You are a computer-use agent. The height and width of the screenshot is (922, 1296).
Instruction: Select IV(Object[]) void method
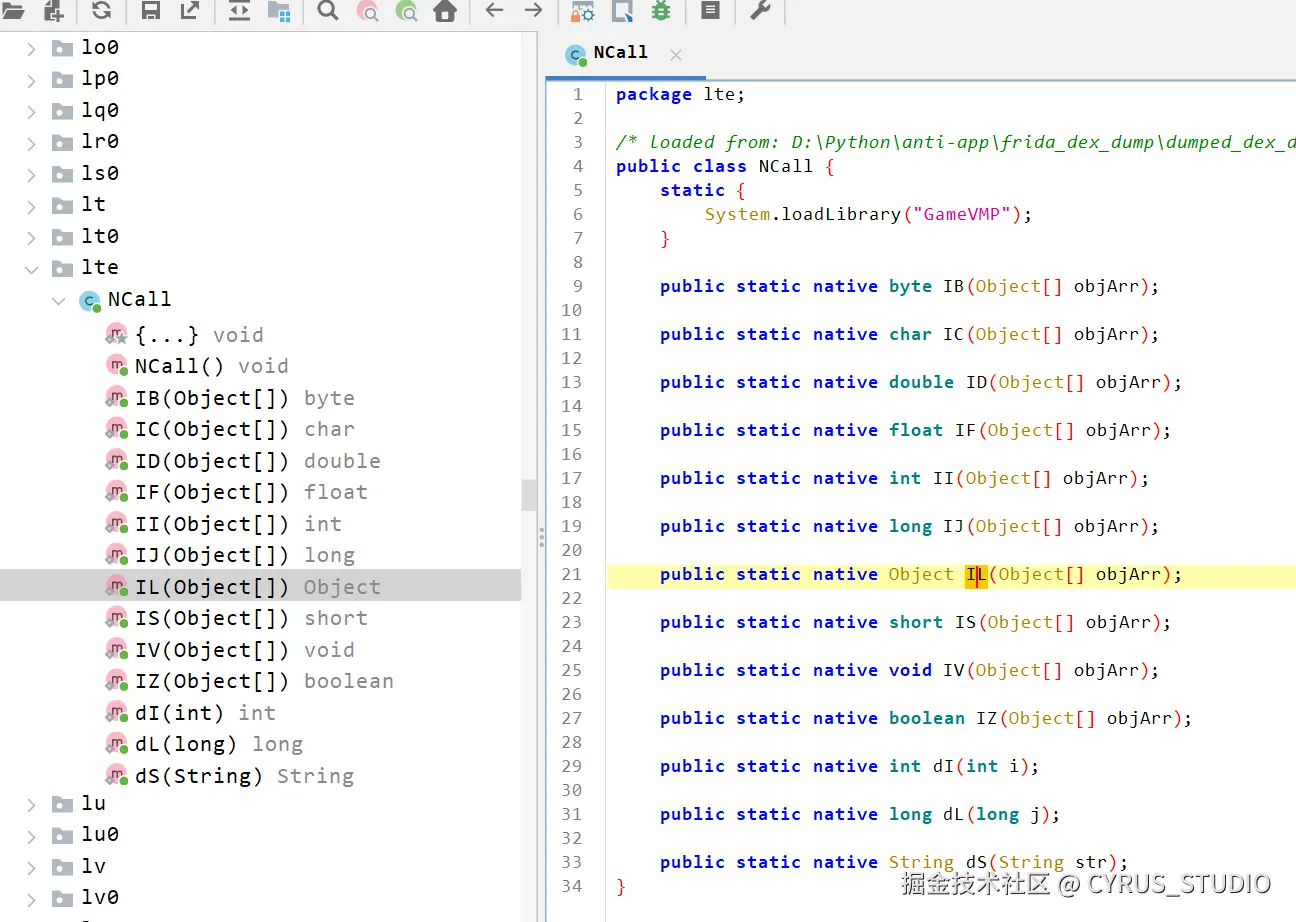245,650
